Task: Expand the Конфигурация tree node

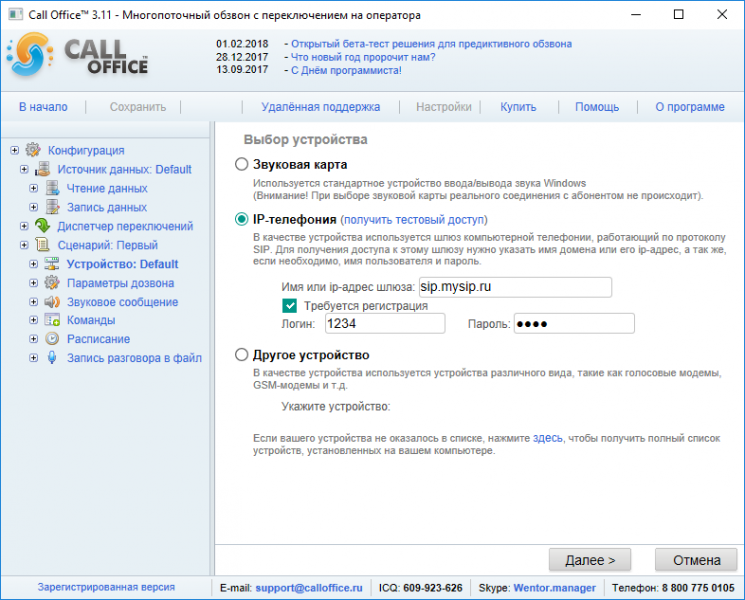Action: pos(14,150)
